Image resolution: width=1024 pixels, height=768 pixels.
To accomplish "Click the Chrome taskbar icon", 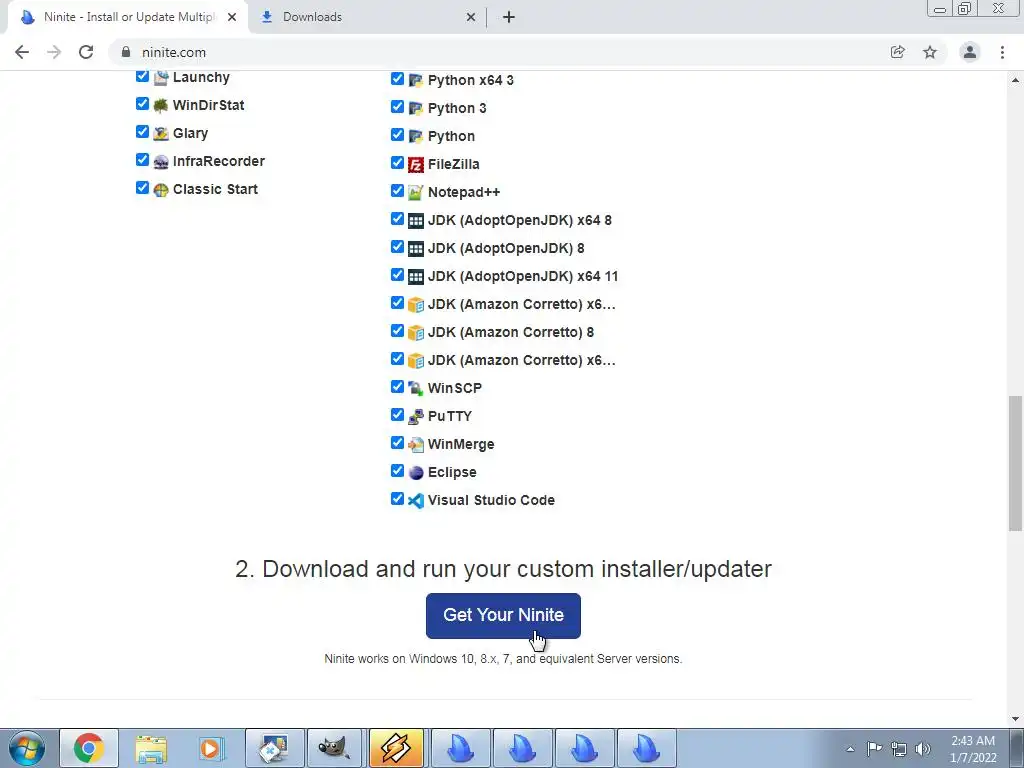I will [89, 748].
